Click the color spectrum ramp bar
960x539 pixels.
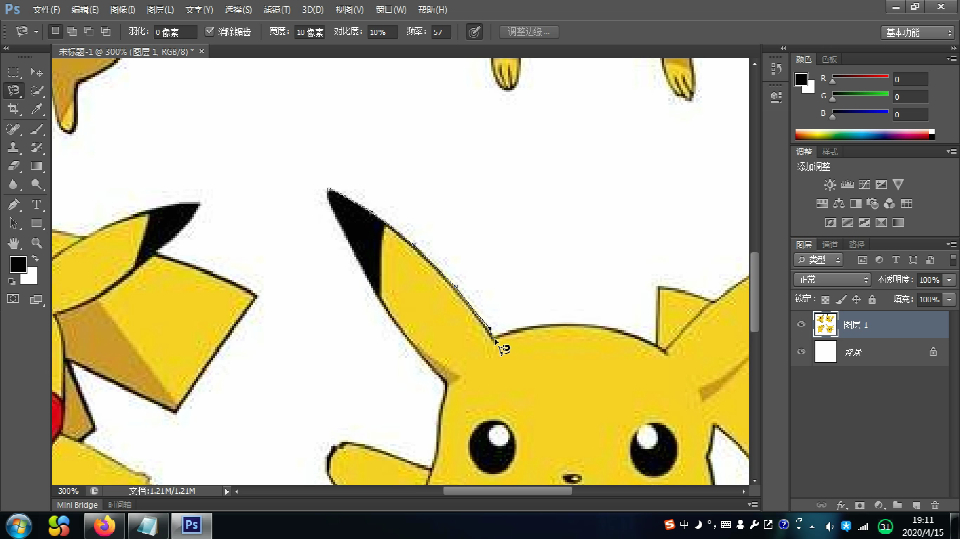point(863,134)
